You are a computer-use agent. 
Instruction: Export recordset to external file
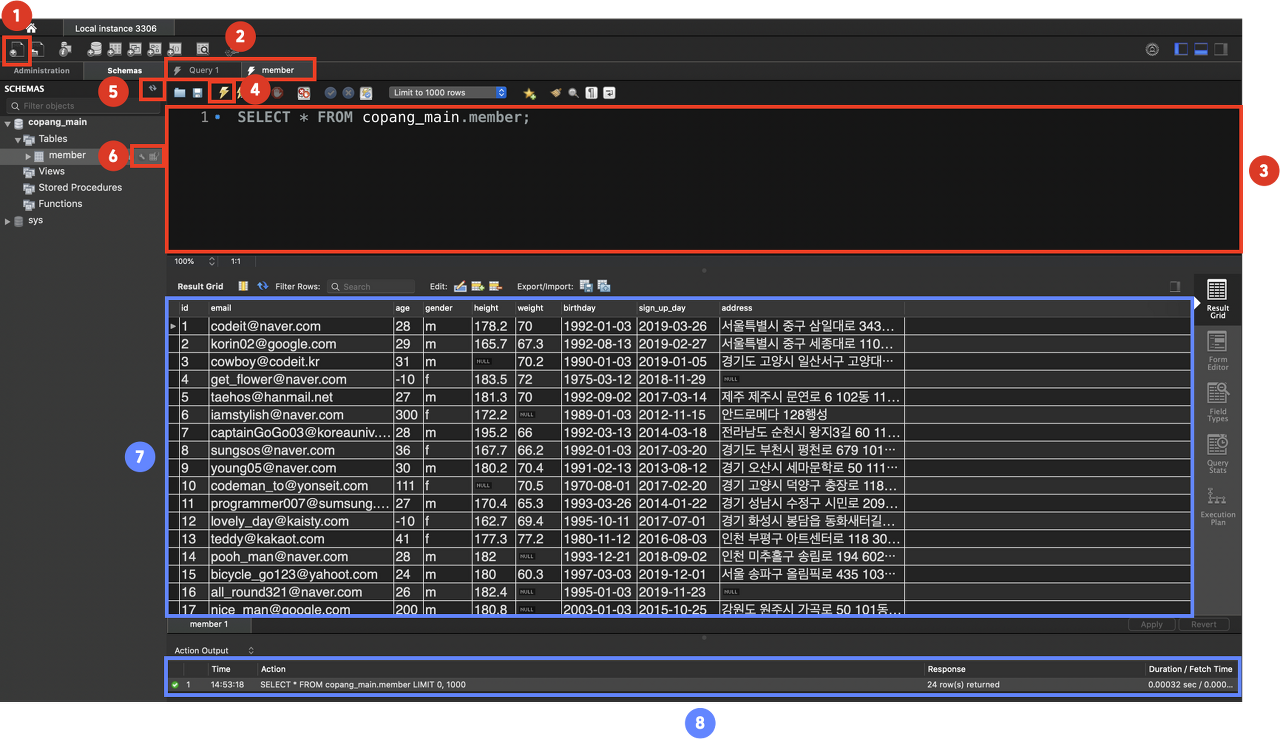[586, 286]
